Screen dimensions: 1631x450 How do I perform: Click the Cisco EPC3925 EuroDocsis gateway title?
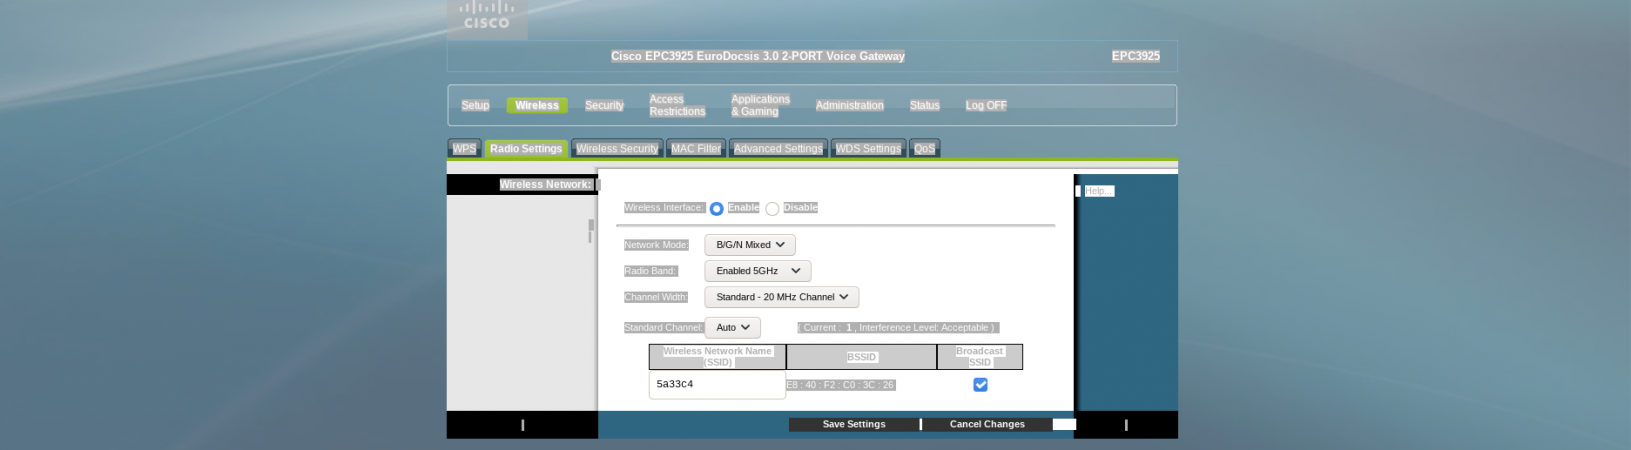[758, 56]
